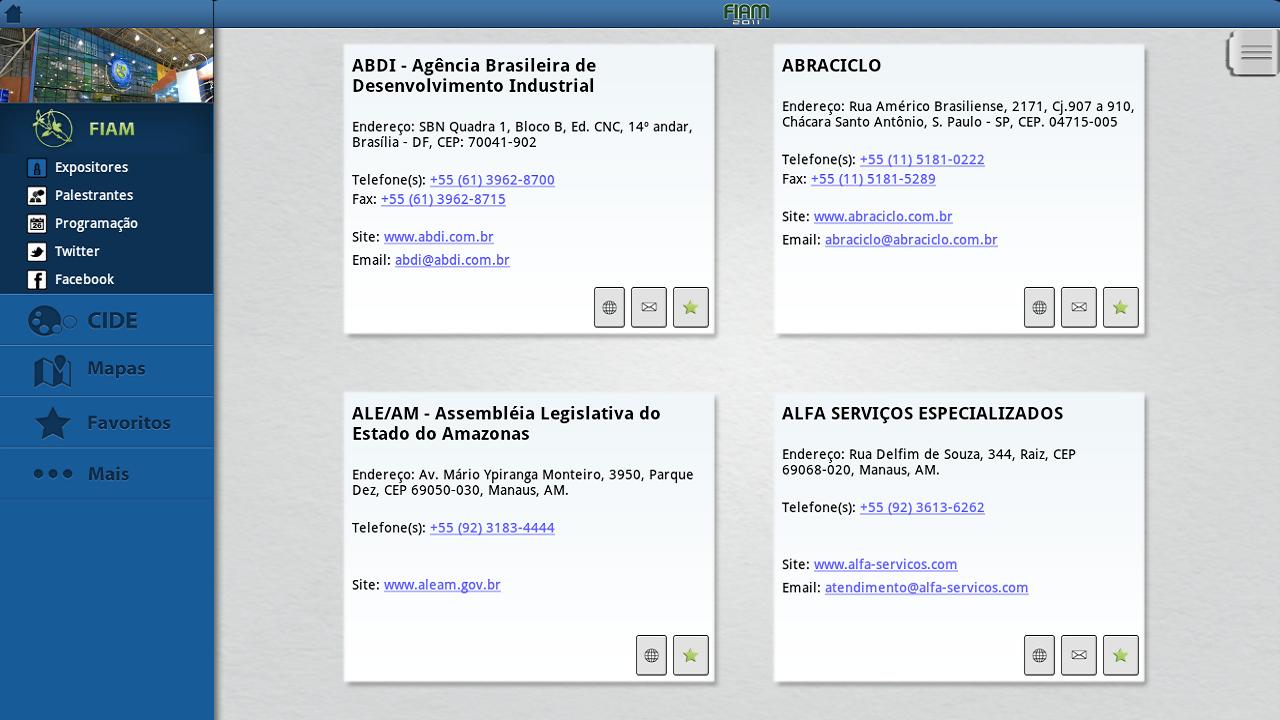This screenshot has height=720, width=1280.
Task: Visit www.alfa-servicos.com link
Action: (885, 565)
